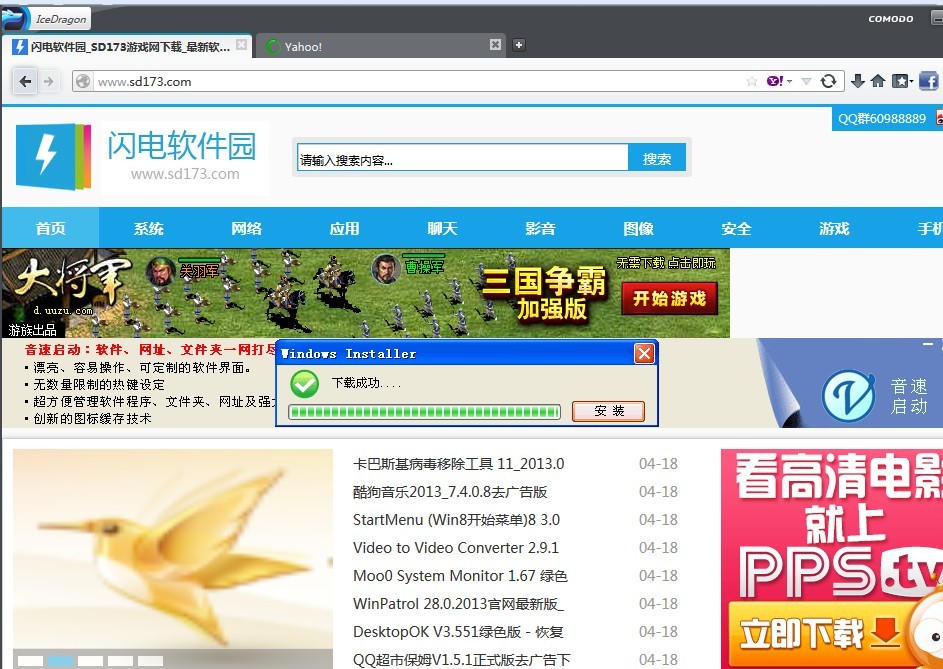Click the IceDragon application menu button
Viewport: 943px width, 669px height.
click(x=46, y=19)
